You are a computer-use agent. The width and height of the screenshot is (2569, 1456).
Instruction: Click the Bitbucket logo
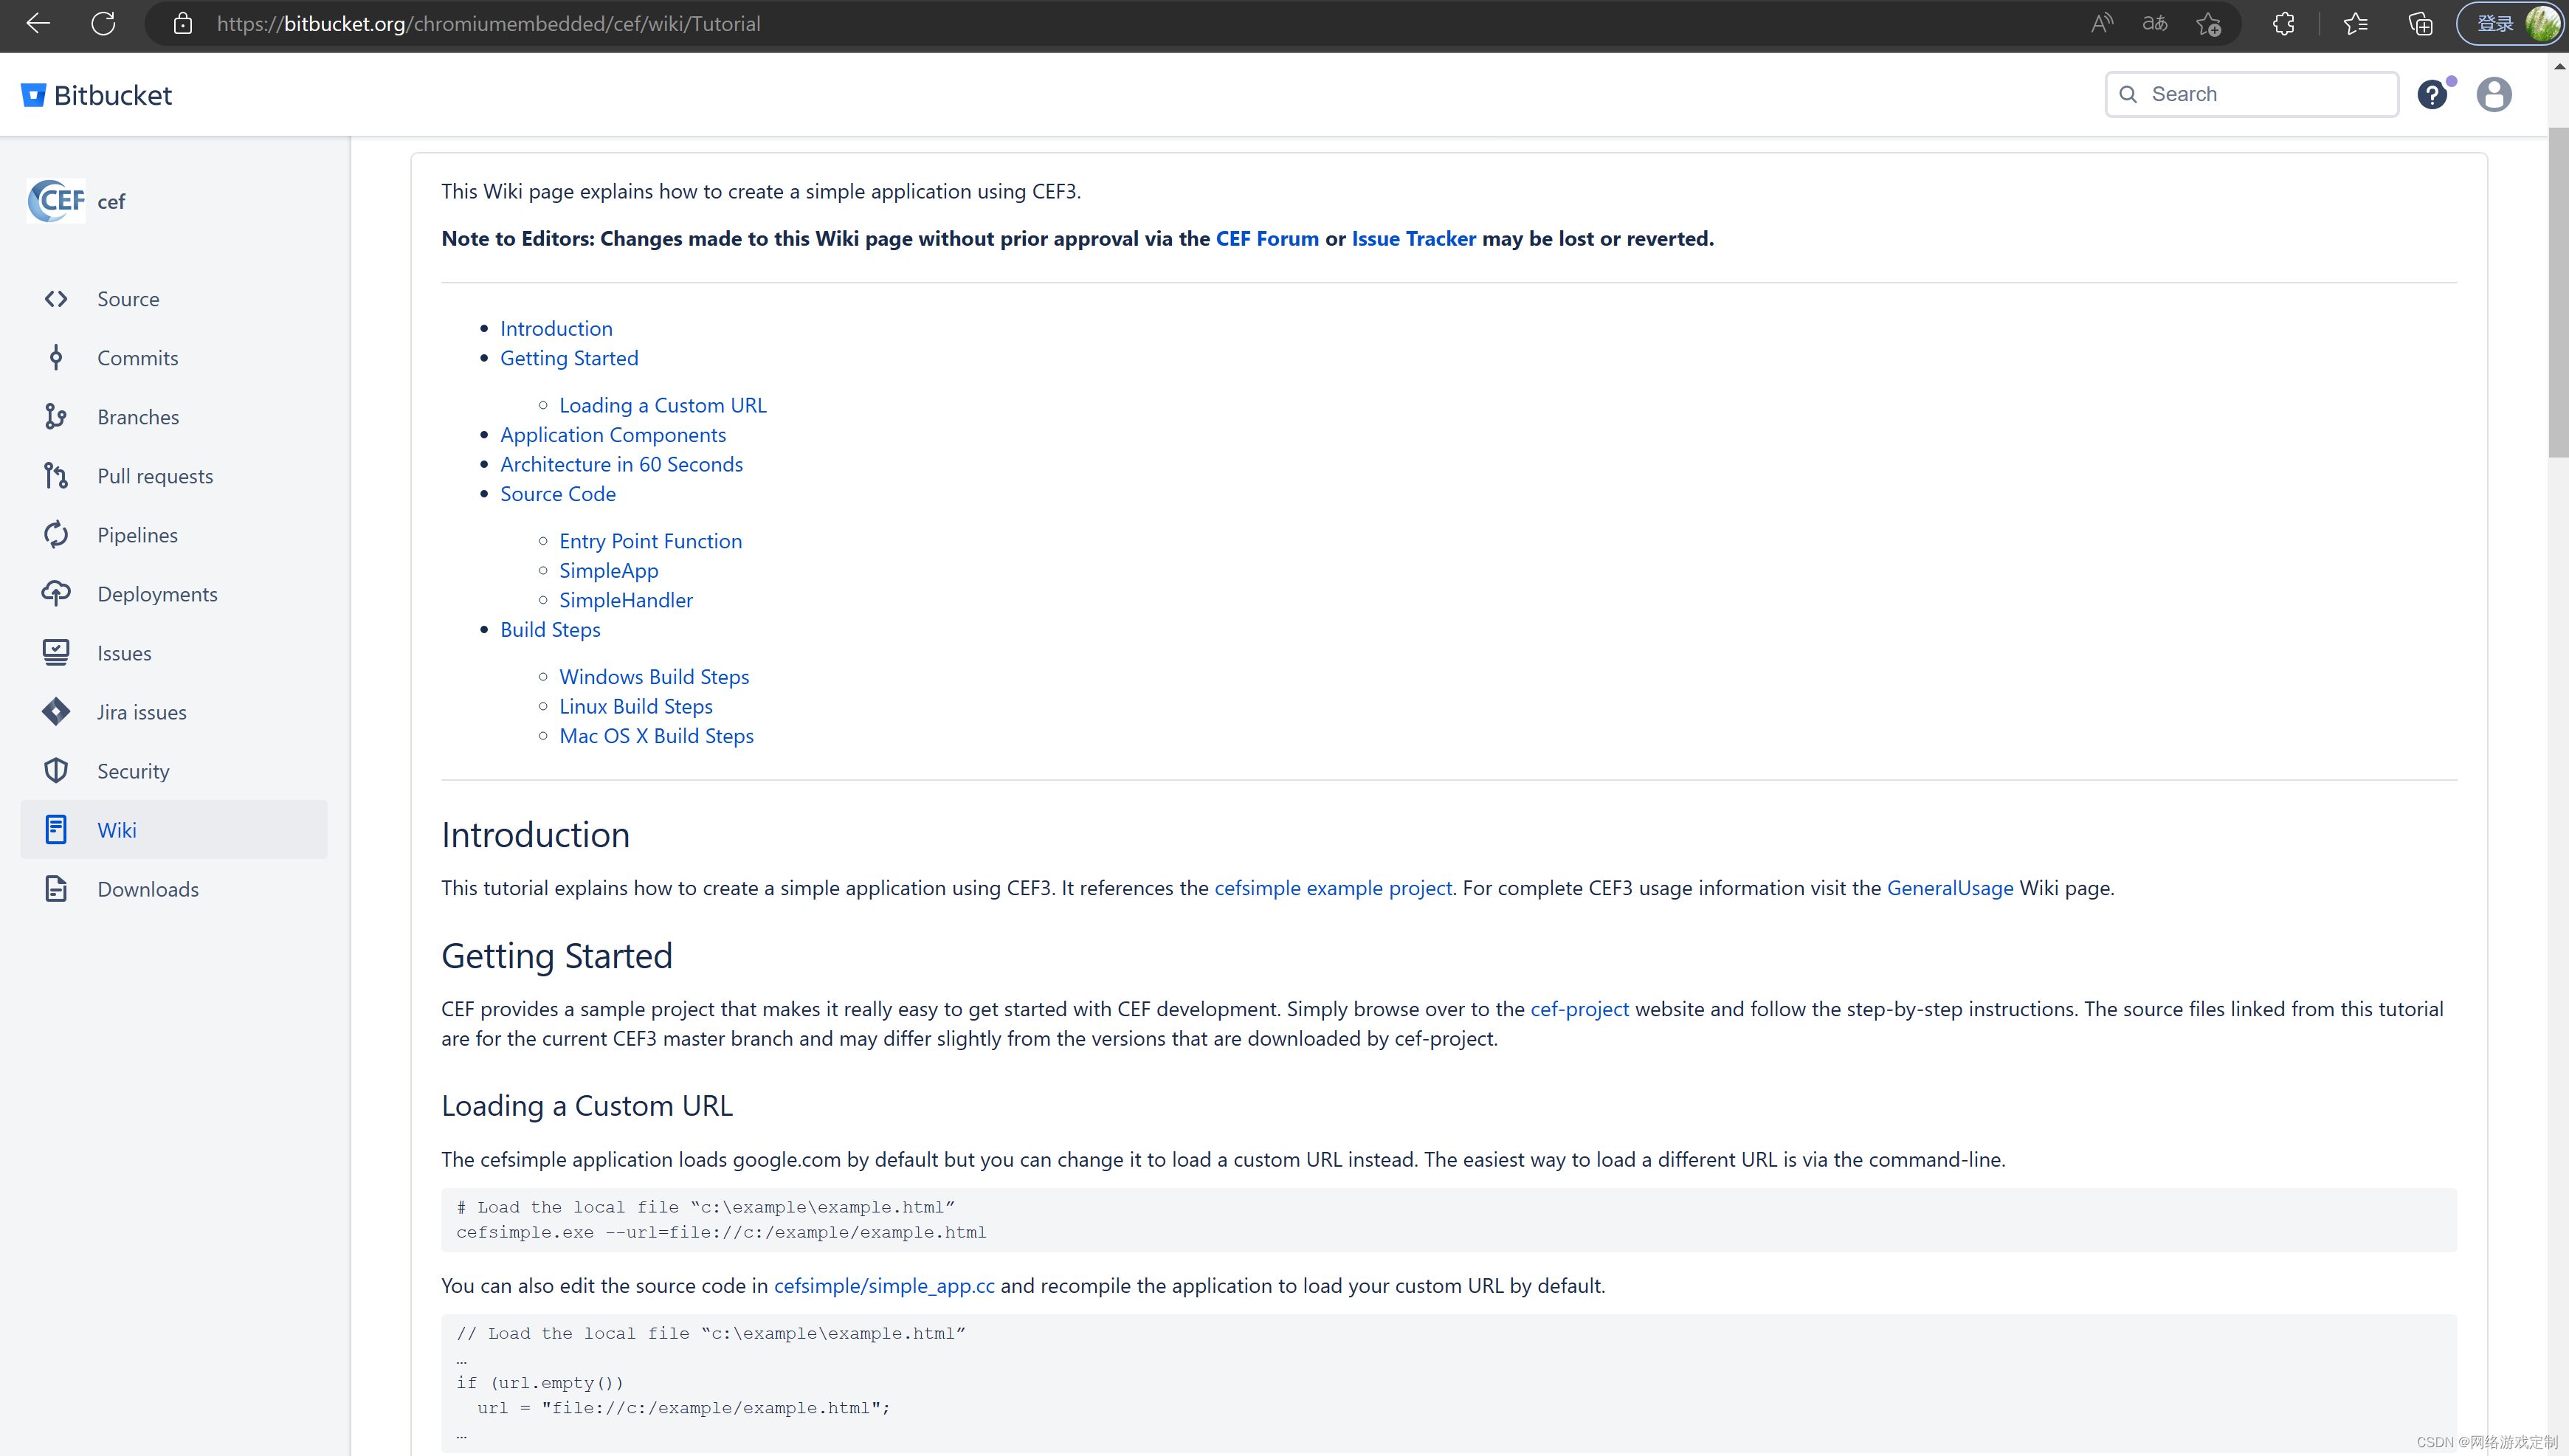96,95
